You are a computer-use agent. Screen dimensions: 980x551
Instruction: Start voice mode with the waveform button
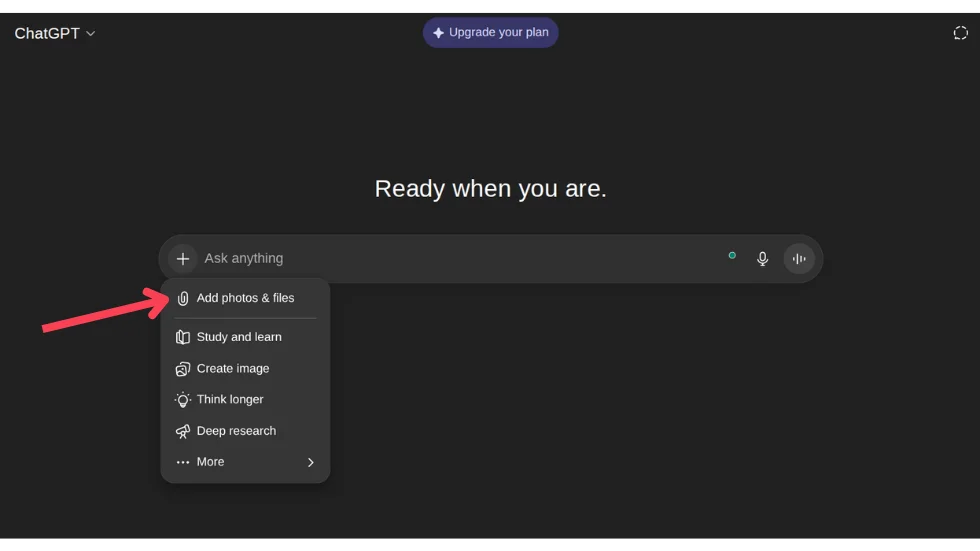click(x=799, y=259)
